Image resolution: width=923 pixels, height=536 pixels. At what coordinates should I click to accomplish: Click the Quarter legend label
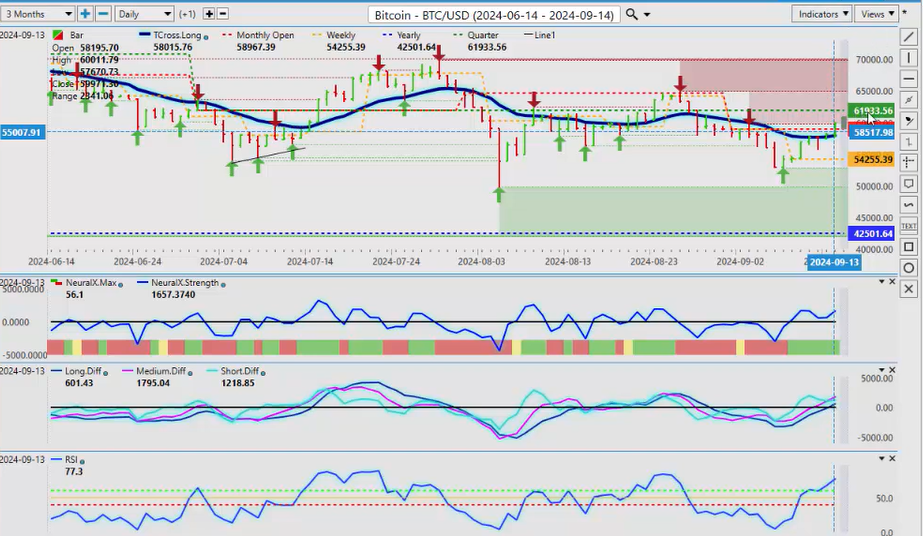(483, 35)
